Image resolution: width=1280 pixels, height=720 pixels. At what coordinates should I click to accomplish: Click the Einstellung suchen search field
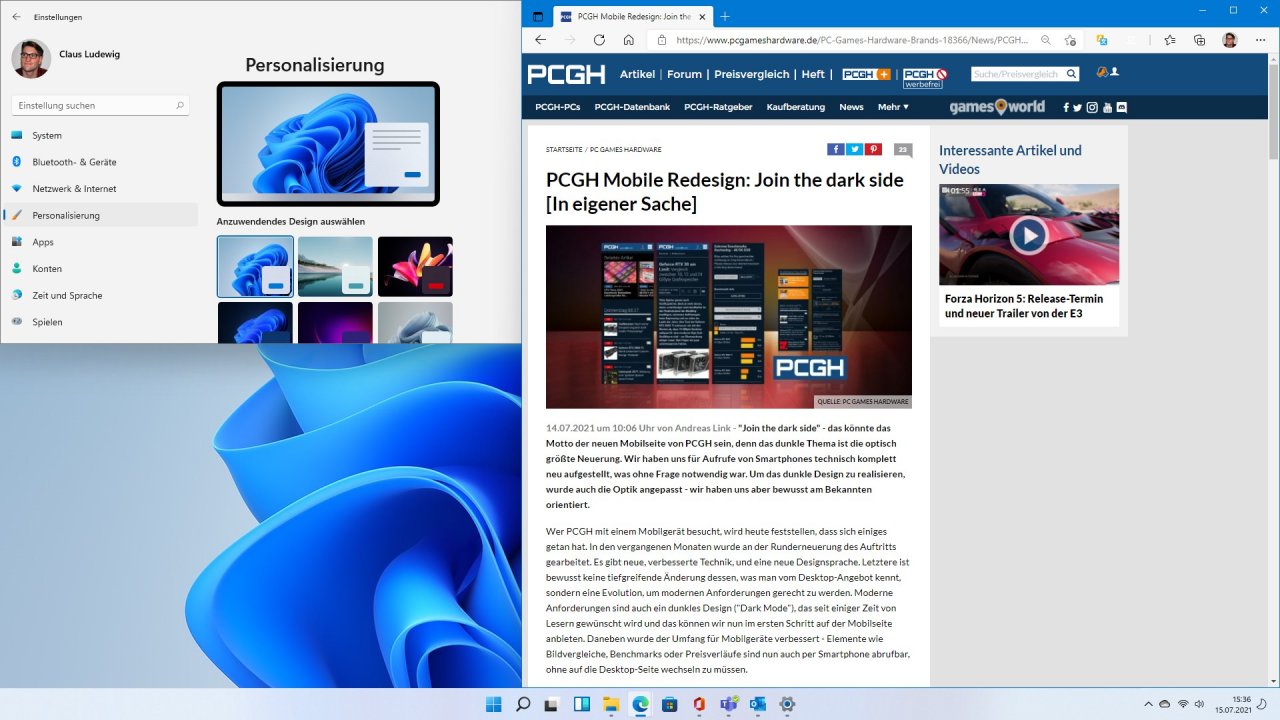tap(100, 105)
